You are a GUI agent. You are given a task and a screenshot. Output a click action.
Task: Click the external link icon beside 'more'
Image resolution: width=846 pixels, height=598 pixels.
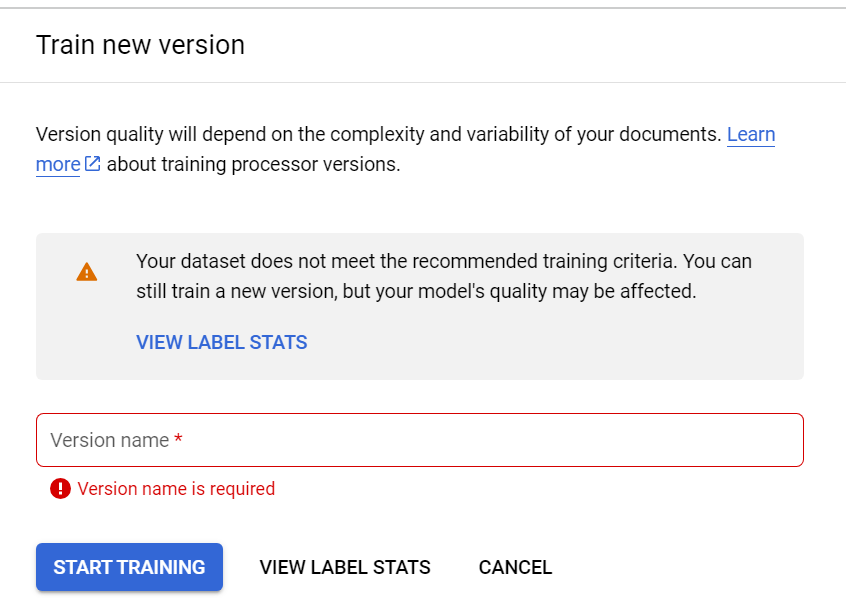[x=93, y=164]
